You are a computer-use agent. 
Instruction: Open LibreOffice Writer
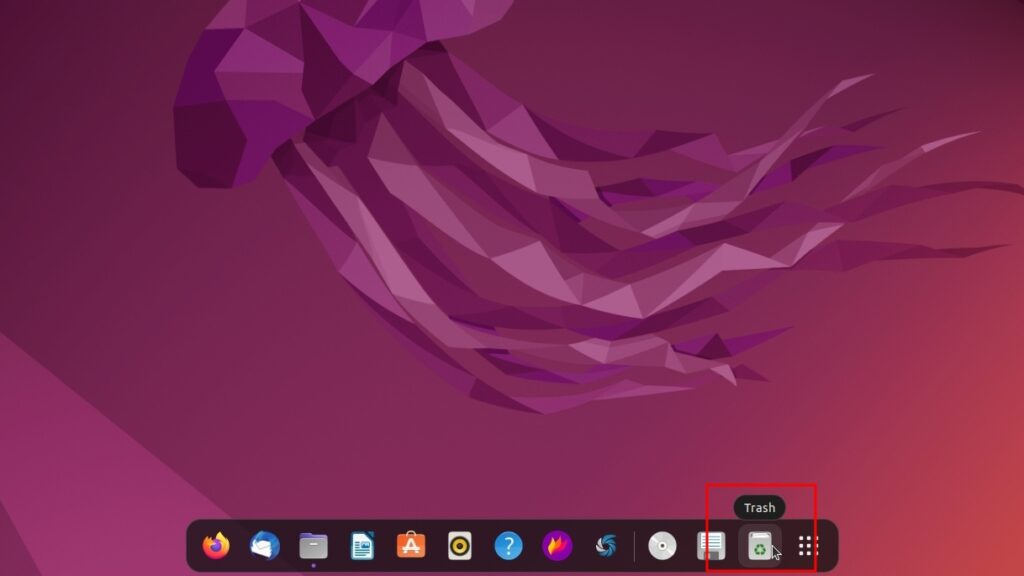pyautogui.click(x=361, y=544)
